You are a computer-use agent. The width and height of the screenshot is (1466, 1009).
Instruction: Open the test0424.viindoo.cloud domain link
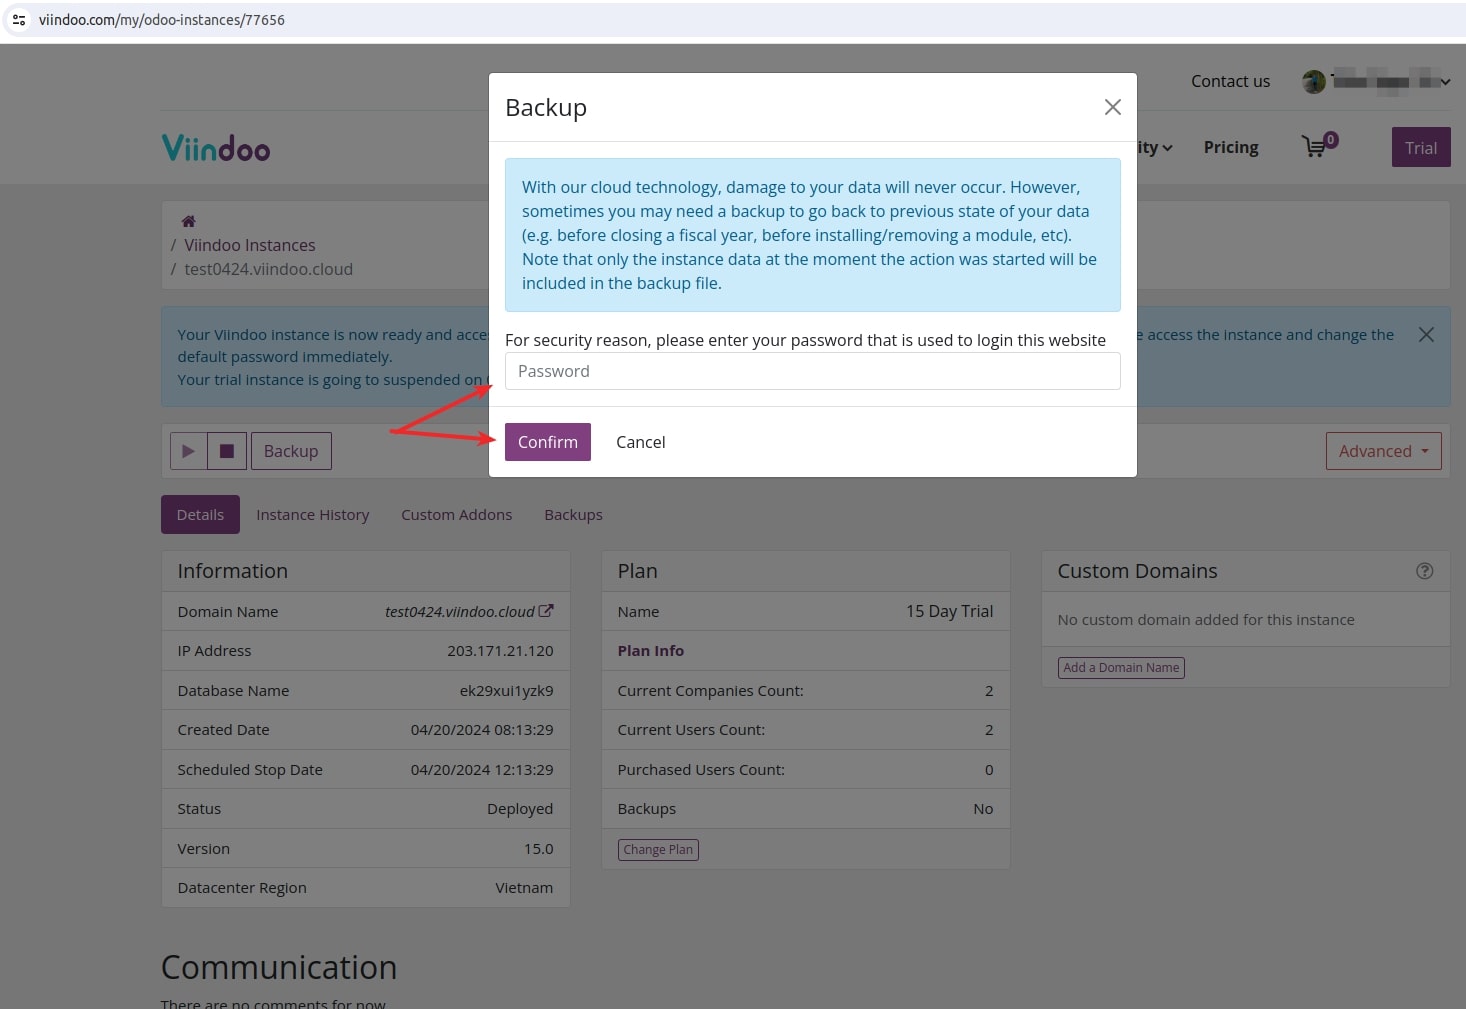tap(460, 611)
